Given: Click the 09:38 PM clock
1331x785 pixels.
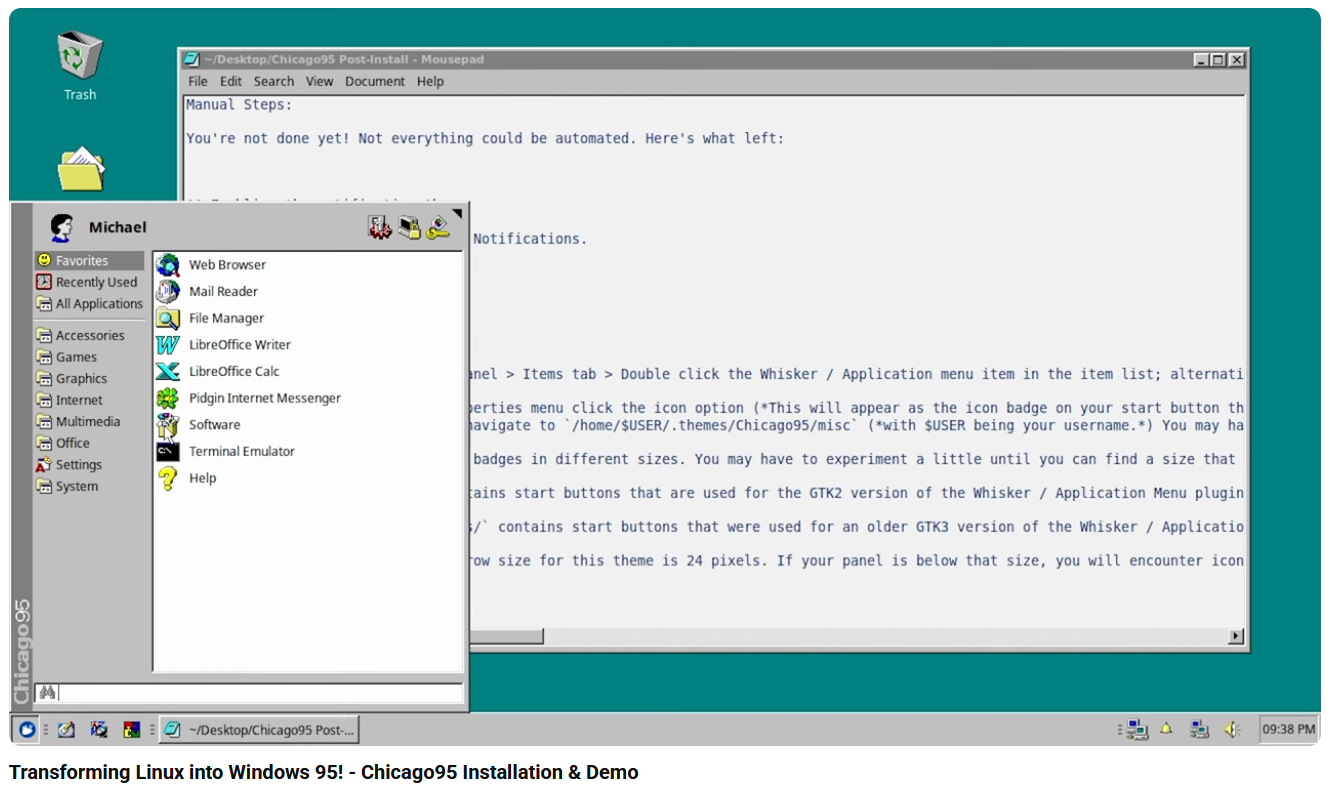Looking at the screenshot, I should click(1288, 730).
